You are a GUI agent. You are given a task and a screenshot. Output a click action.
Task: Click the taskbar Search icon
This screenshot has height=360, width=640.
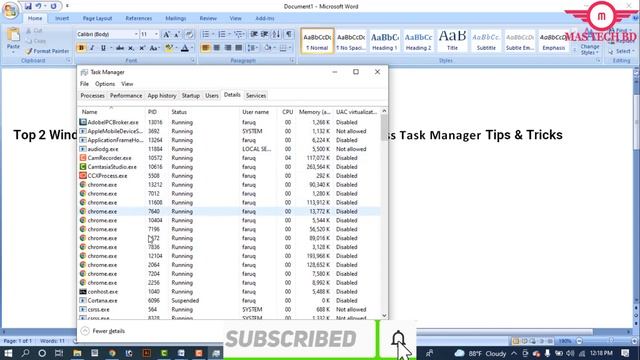[x=25, y=353]
